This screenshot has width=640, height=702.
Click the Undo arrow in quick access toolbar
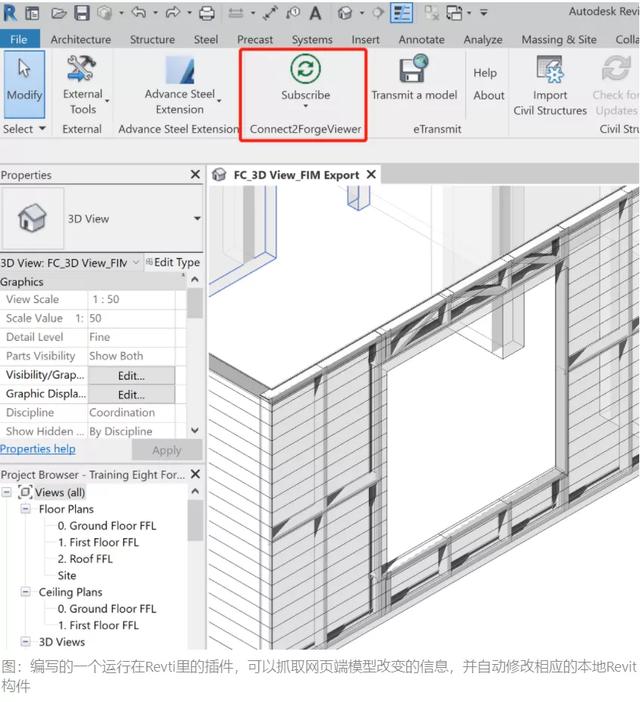(x=138, y=14)
